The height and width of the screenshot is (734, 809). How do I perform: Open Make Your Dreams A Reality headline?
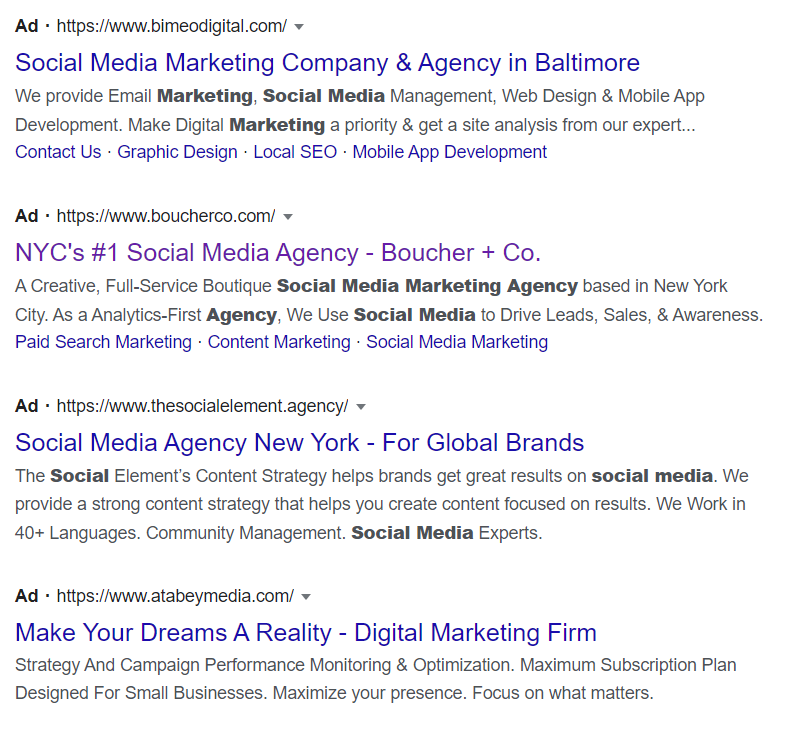[305, 632]
